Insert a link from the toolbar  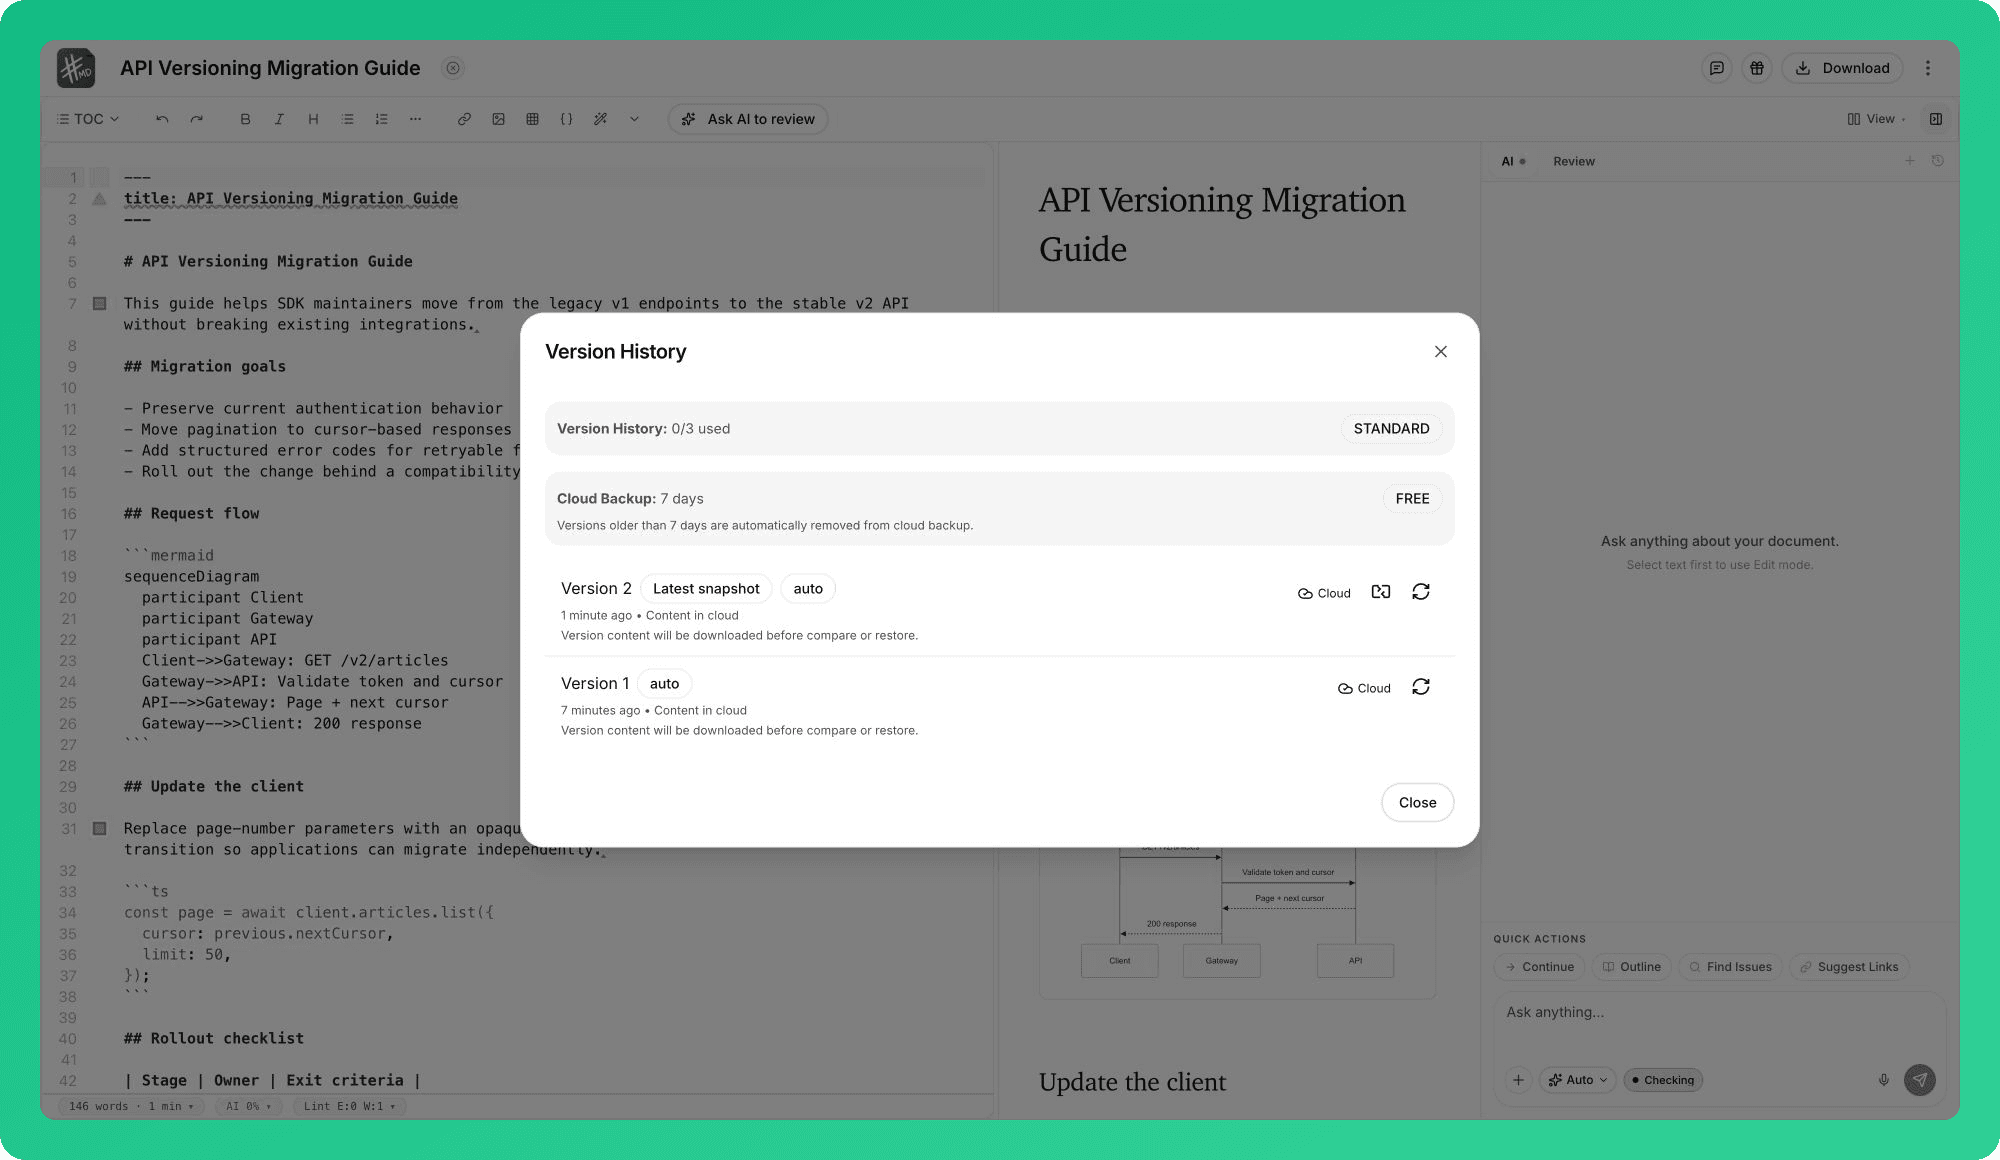[x=464, y=119]
